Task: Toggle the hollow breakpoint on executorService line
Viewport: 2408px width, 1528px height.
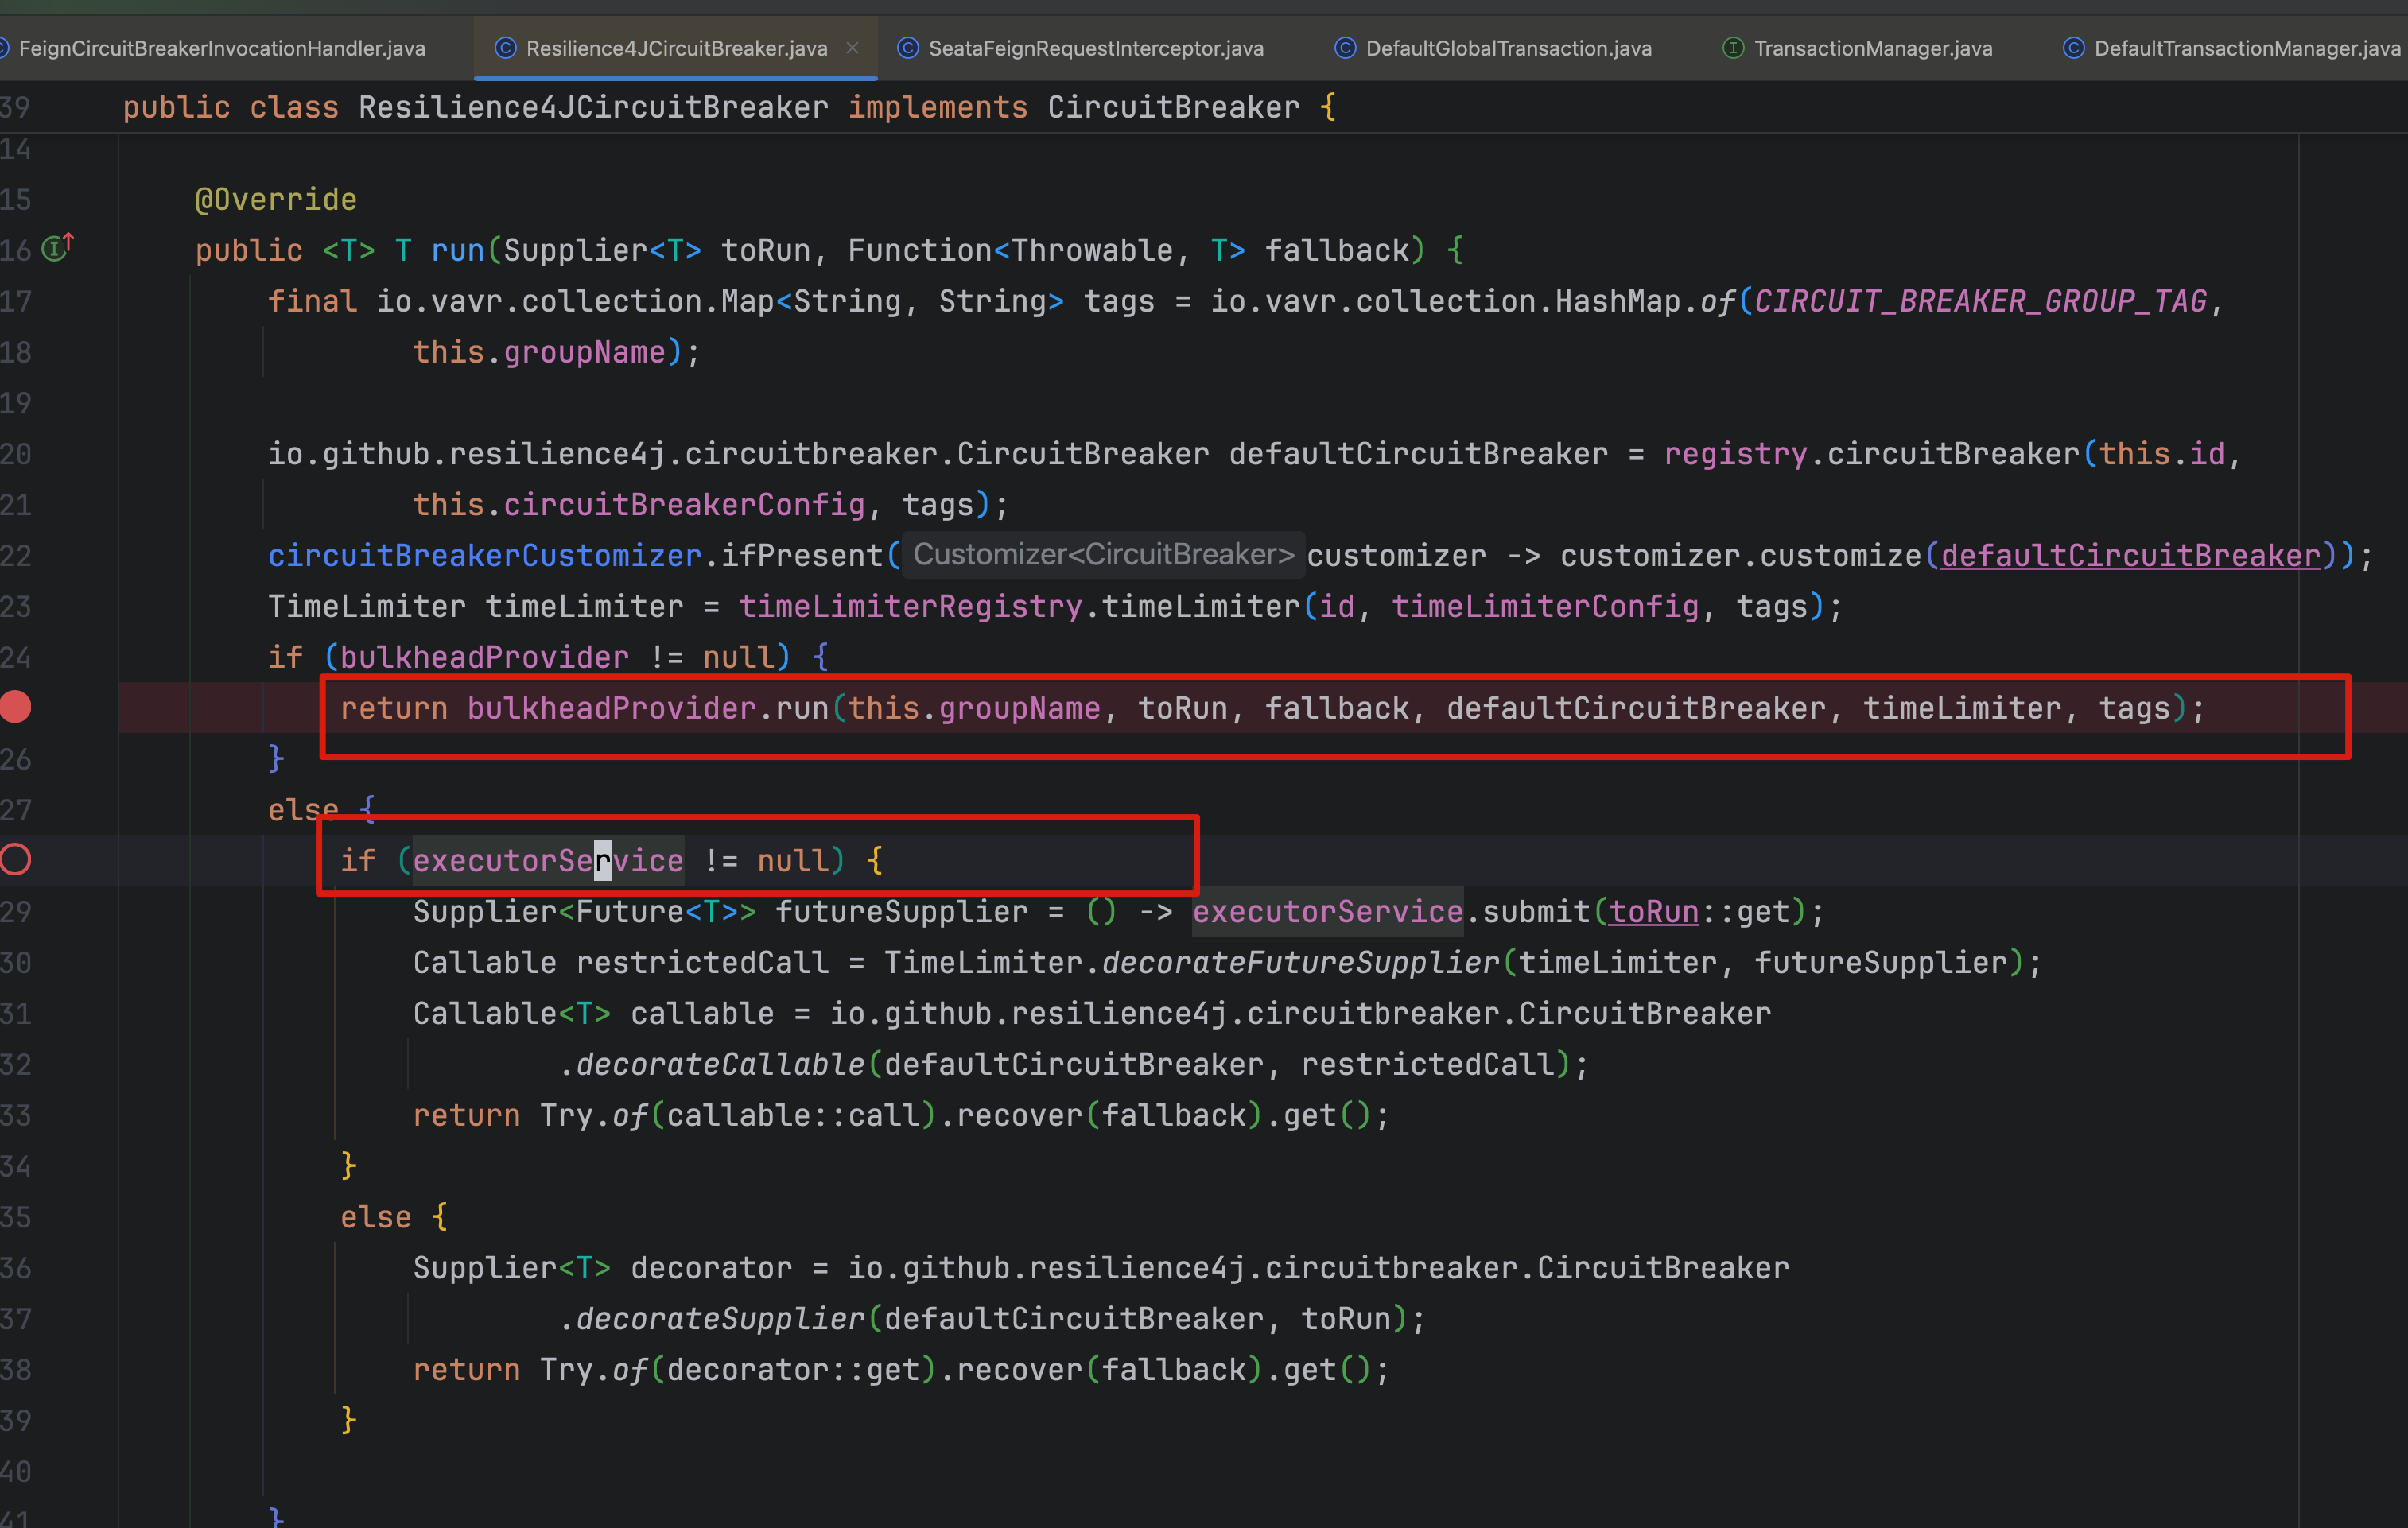Action: tap(16, 859)
